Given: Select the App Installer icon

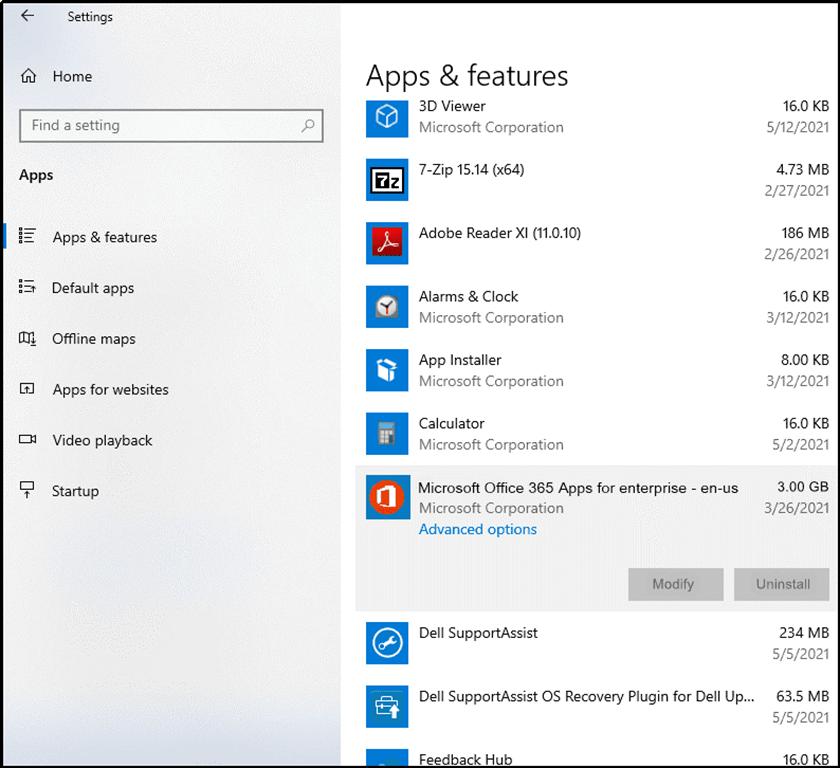Looking at the screenshot, I should [387, 370].
